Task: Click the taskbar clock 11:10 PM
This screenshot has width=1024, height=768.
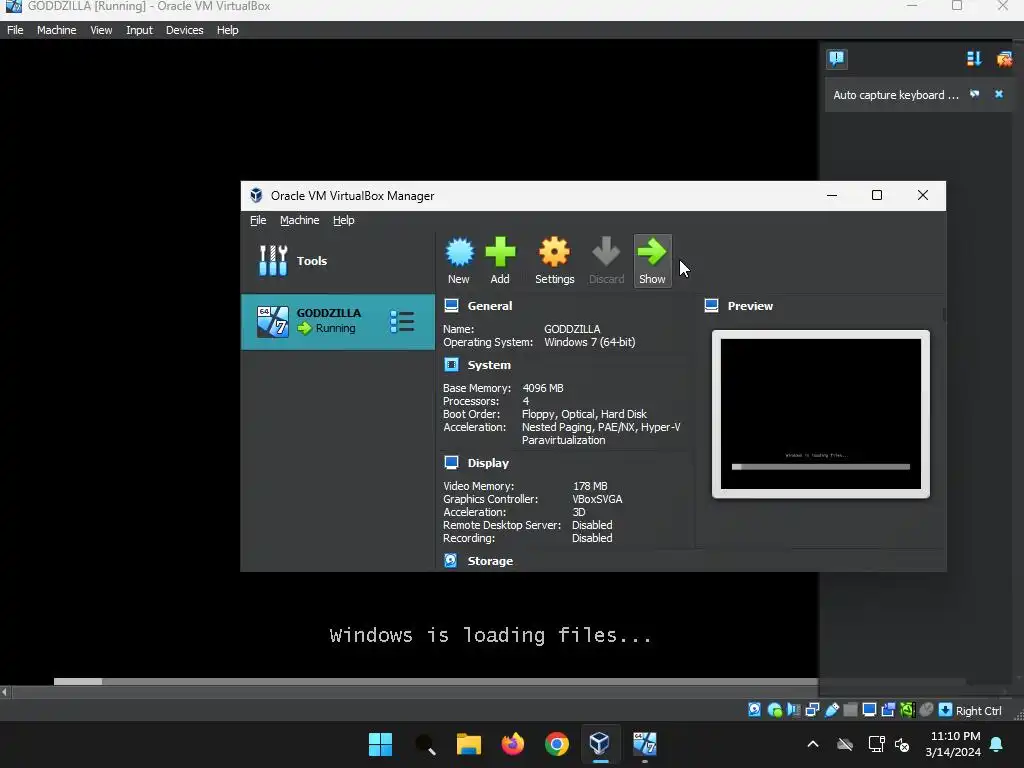Action: [955, 736]
